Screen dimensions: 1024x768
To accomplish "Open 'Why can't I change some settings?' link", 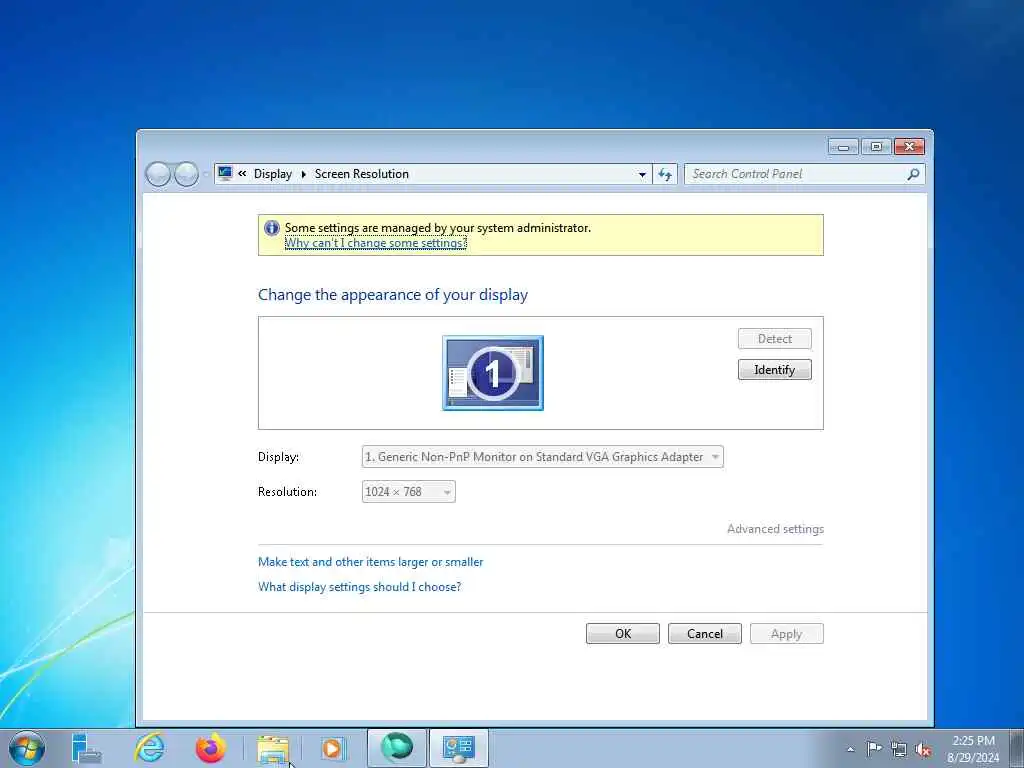I will (x=376, y=243).
